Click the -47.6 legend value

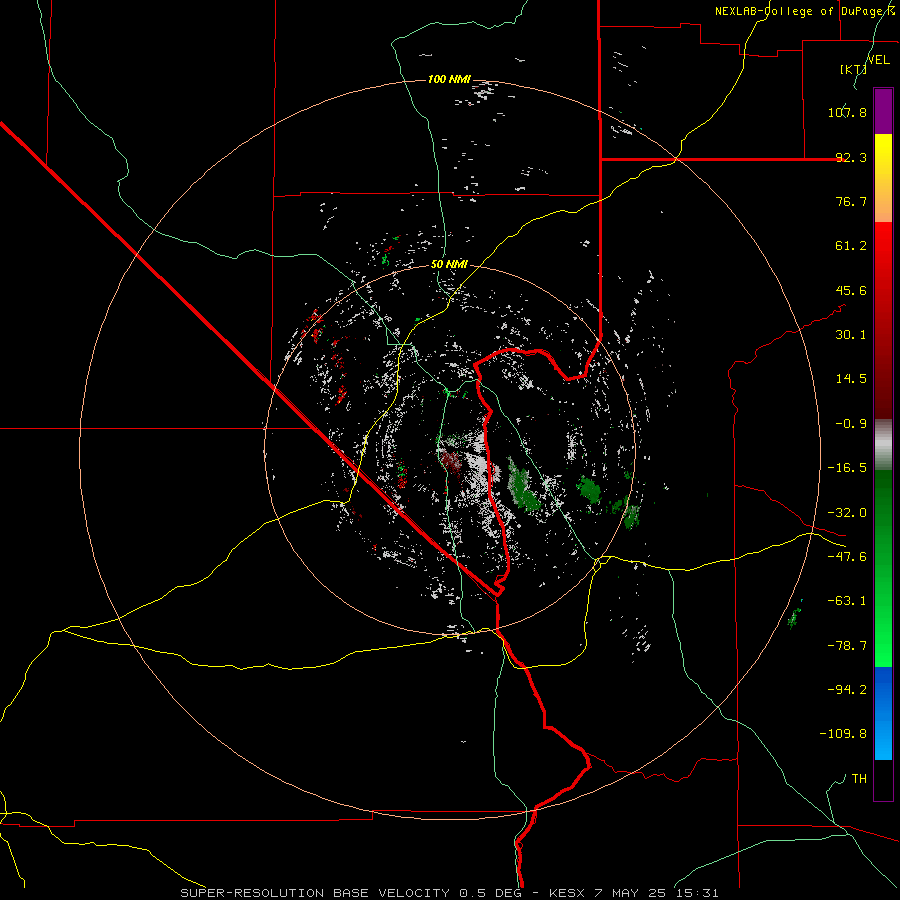[847, 557]
